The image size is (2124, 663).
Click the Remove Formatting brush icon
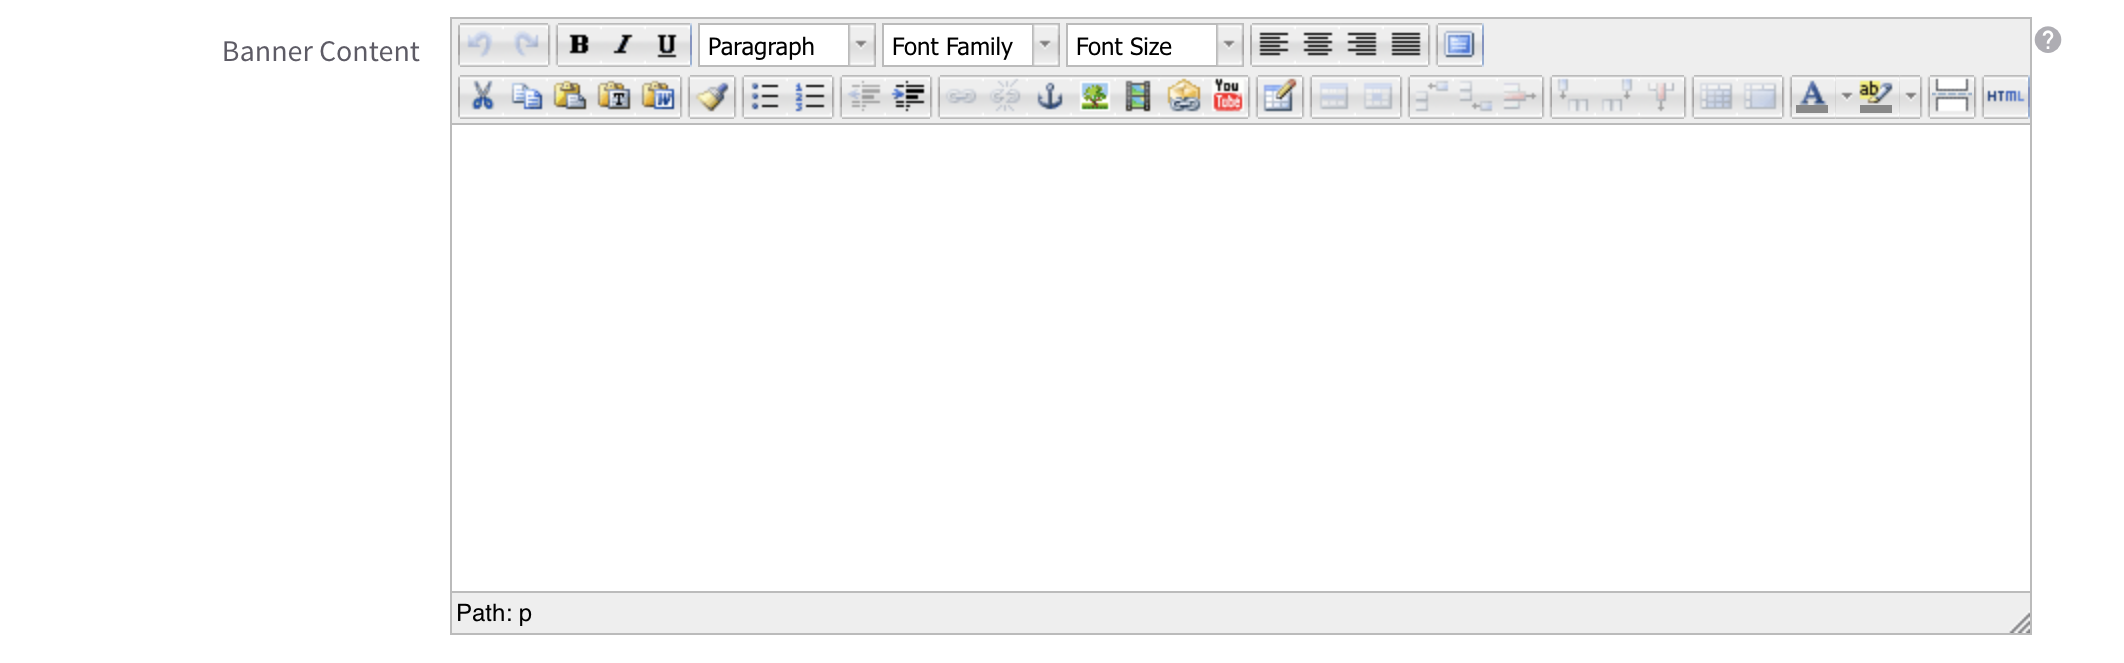712,97
